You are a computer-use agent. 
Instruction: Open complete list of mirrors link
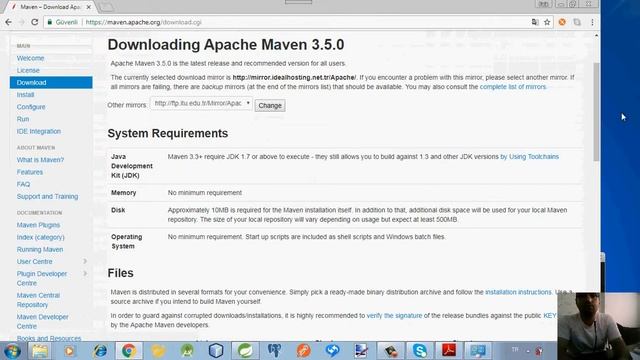[513, 87]
